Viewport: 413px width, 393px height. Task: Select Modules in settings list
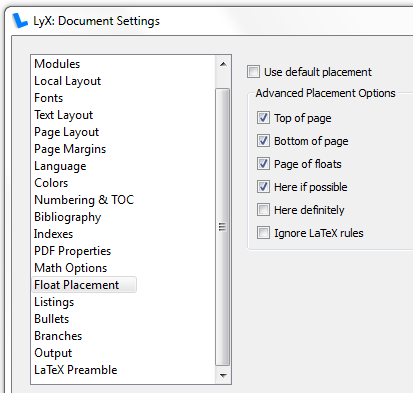pos(57,64)
